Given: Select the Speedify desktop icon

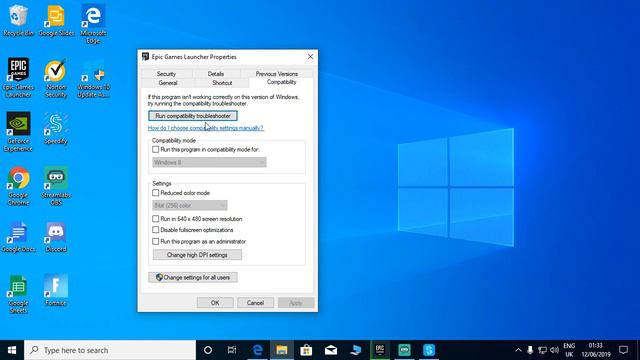Looking at the screenshot, I should [56, 128].
